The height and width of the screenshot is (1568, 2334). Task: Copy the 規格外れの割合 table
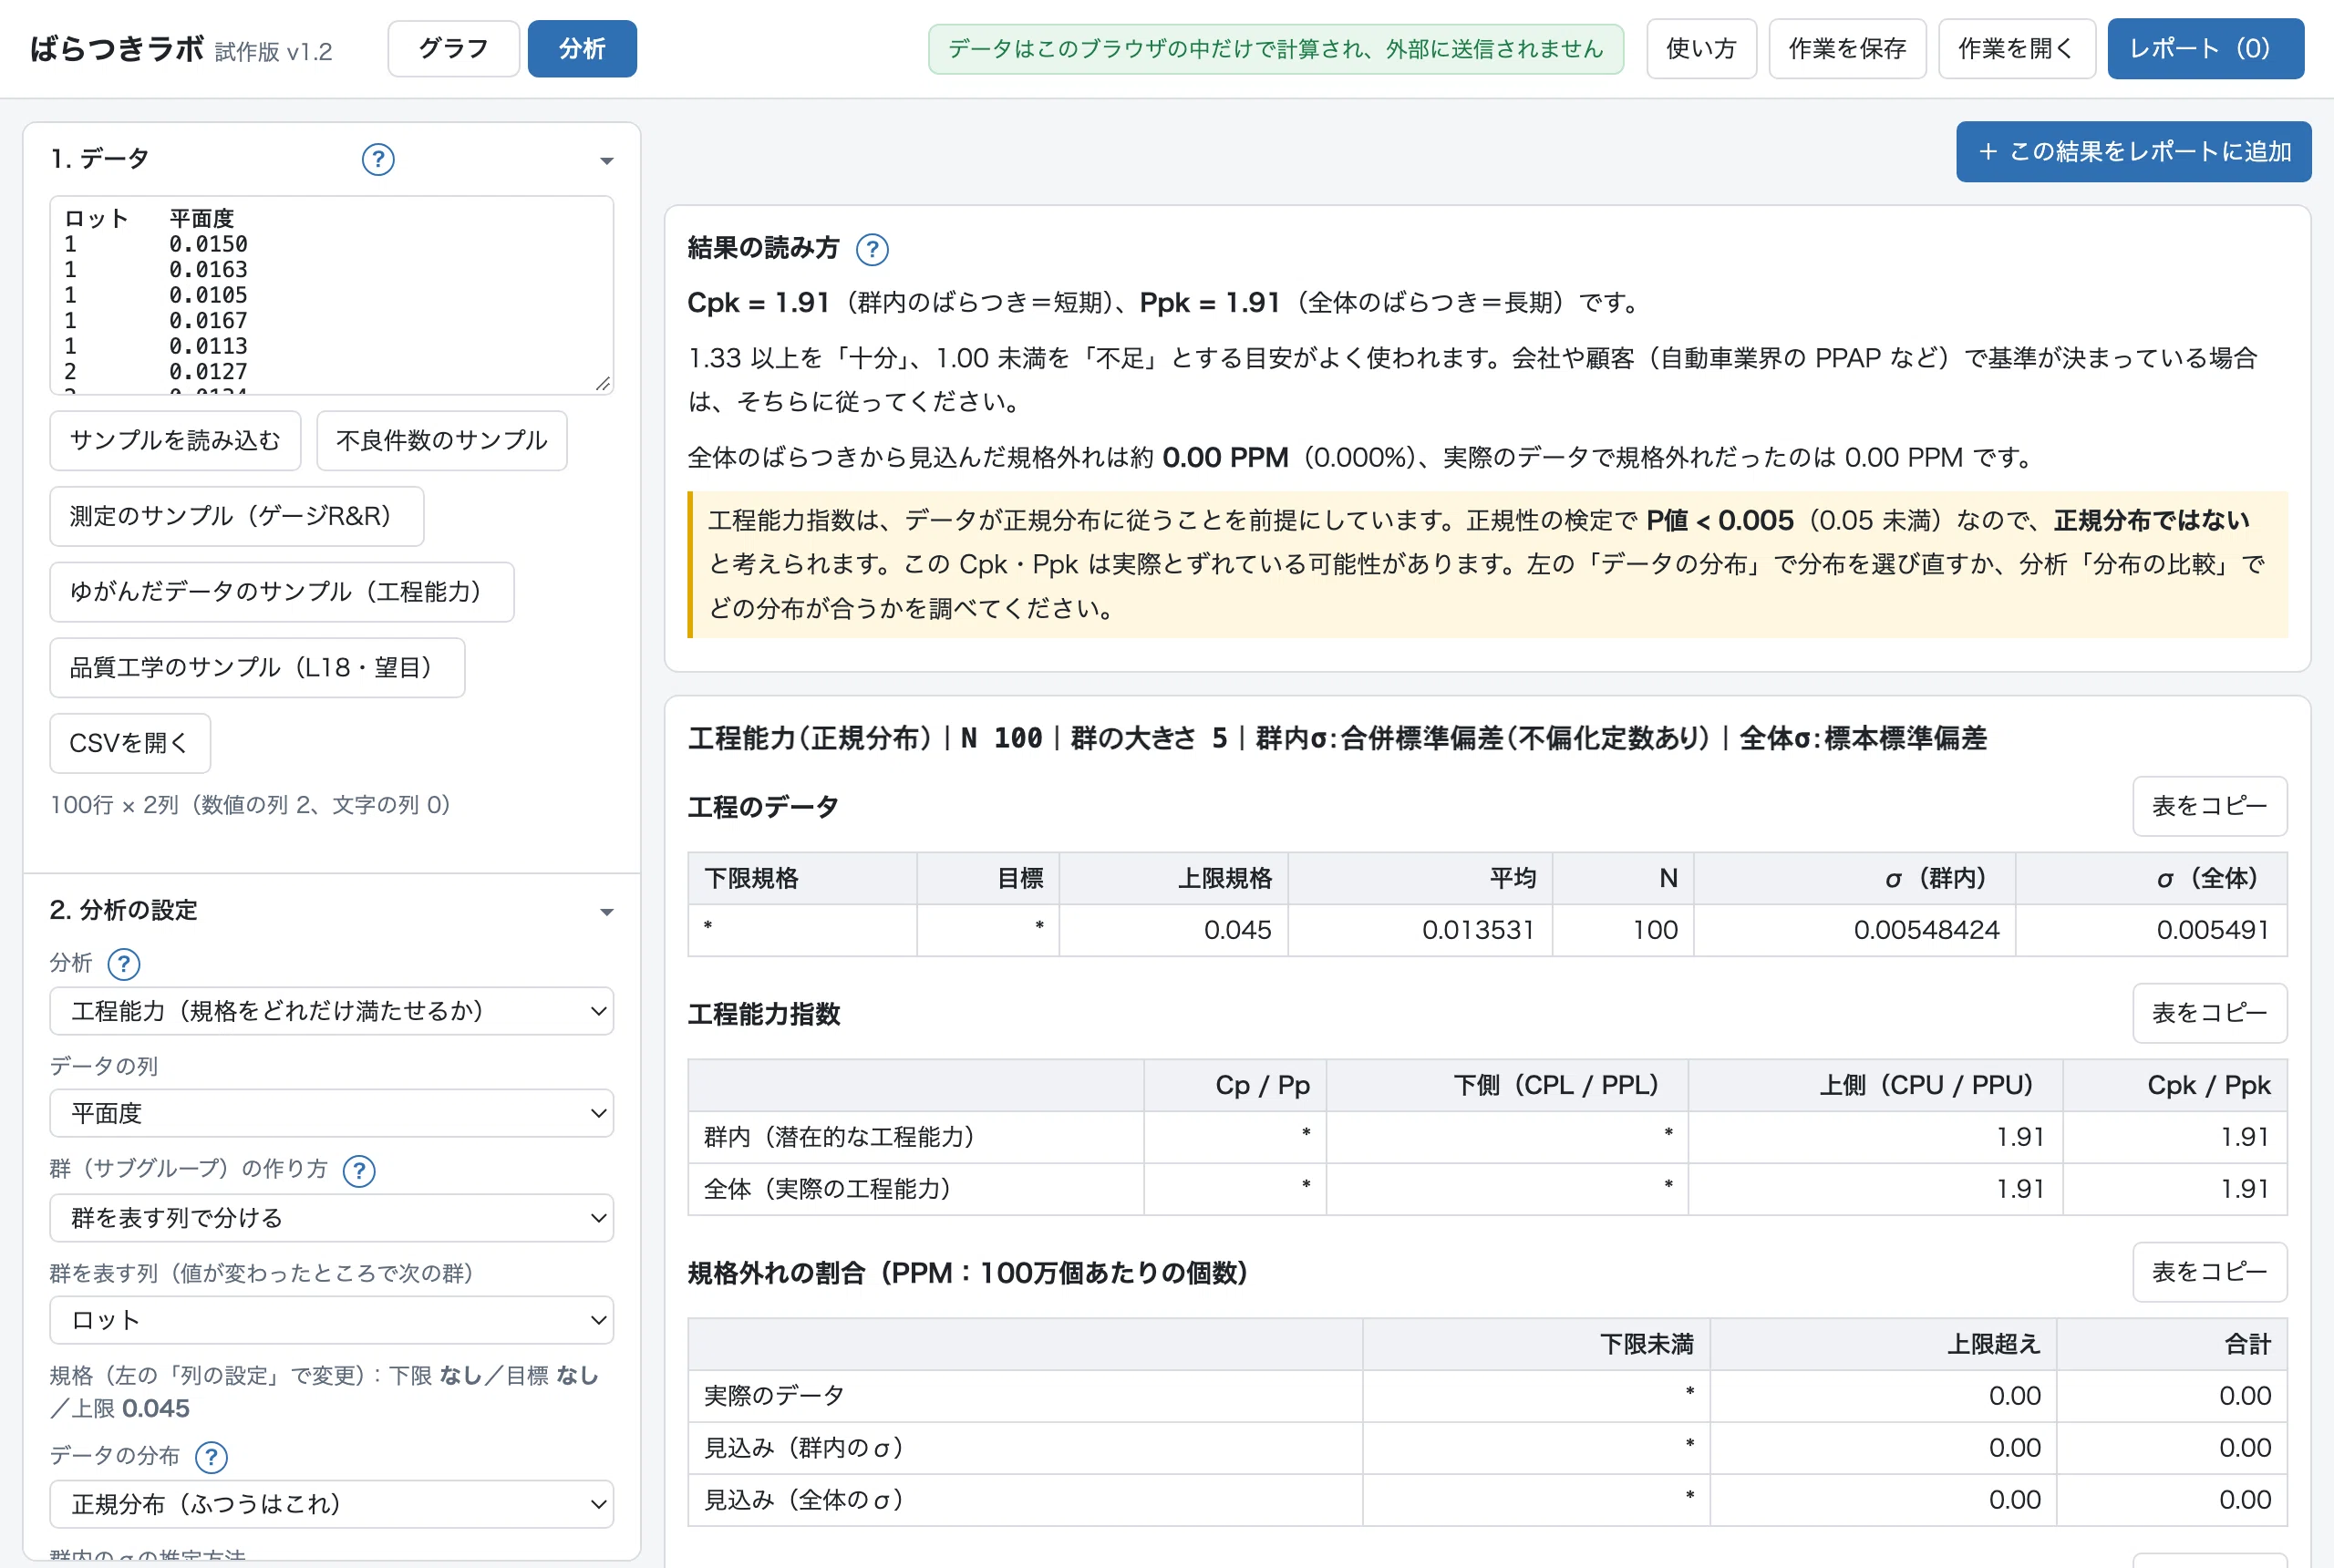2209,1272
